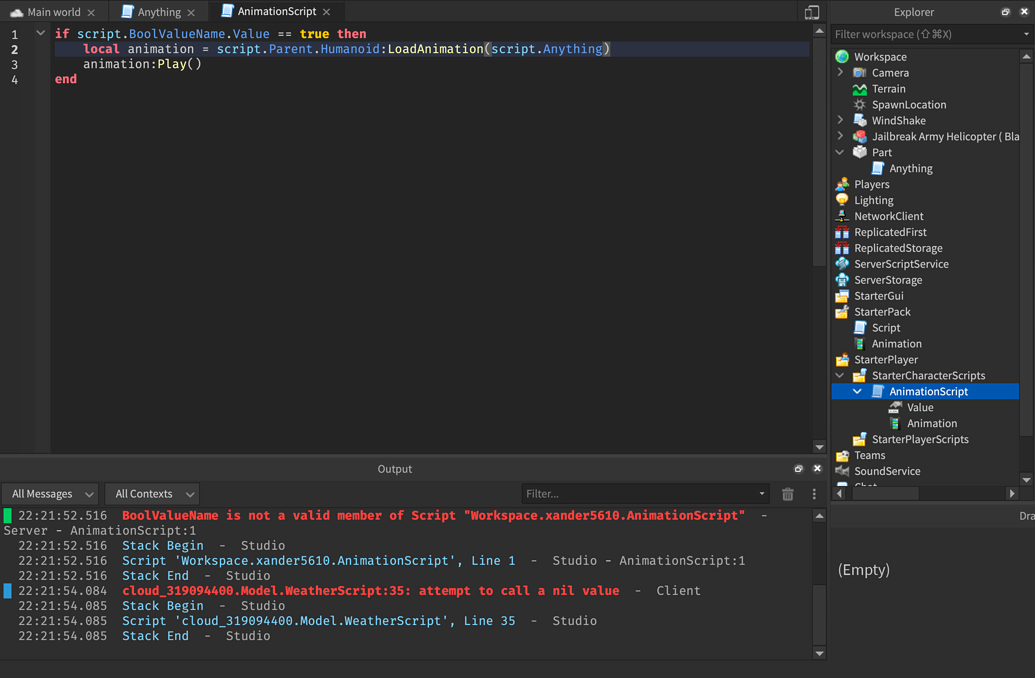Click line number 3 in the editor
The image size is (1035, 678).
[x=15, y=65]
